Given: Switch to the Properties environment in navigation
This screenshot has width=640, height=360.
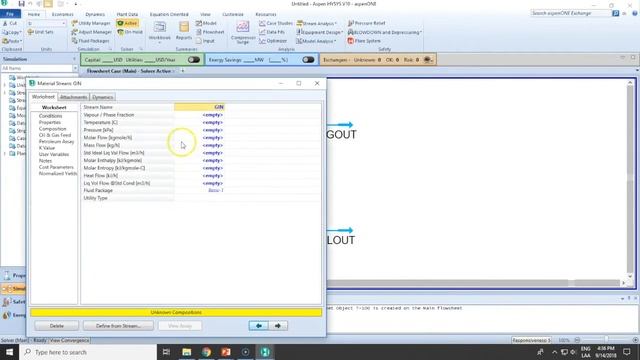Looking at the screenshot, I should (13, 276).
